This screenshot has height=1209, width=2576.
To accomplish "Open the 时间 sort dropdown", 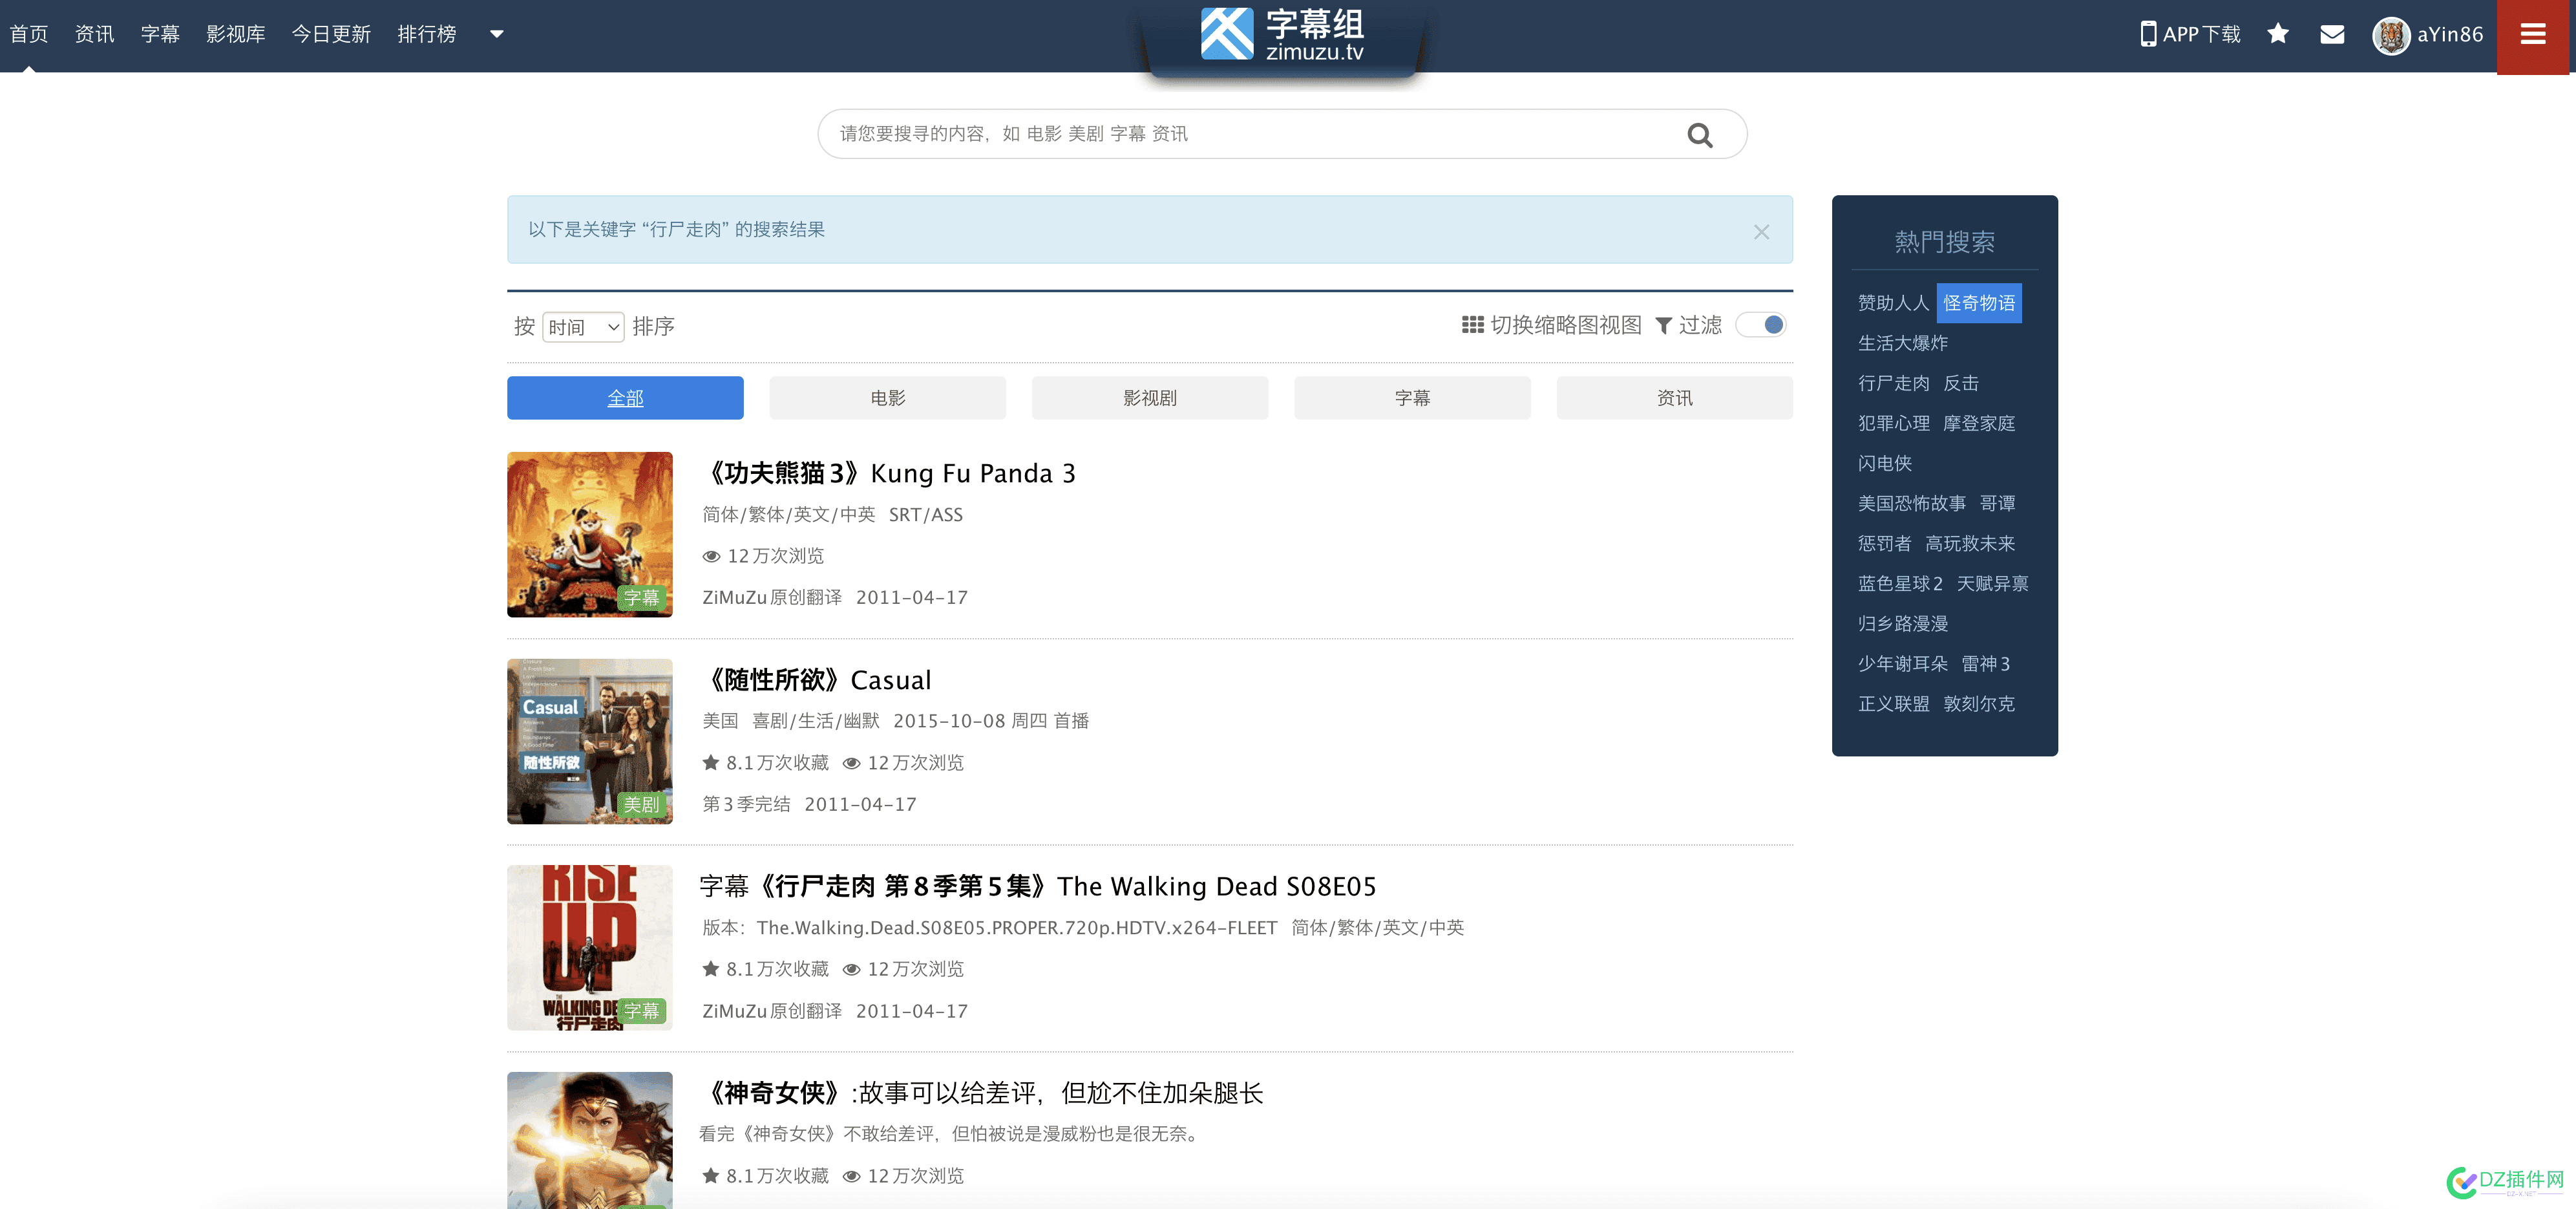I will [583, 327].
